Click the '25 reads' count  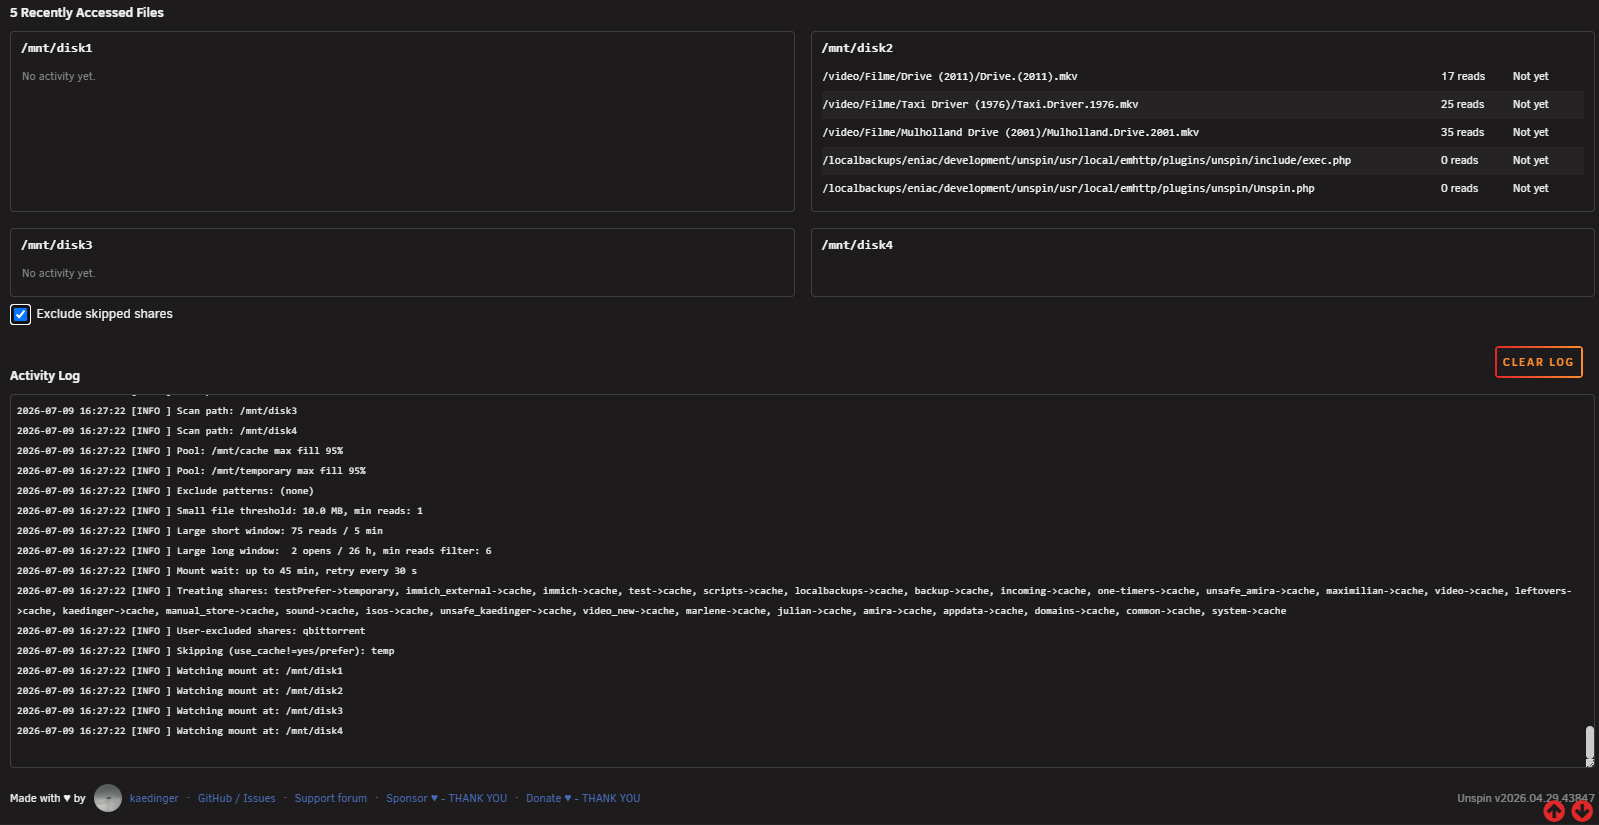pos(1462,105)
